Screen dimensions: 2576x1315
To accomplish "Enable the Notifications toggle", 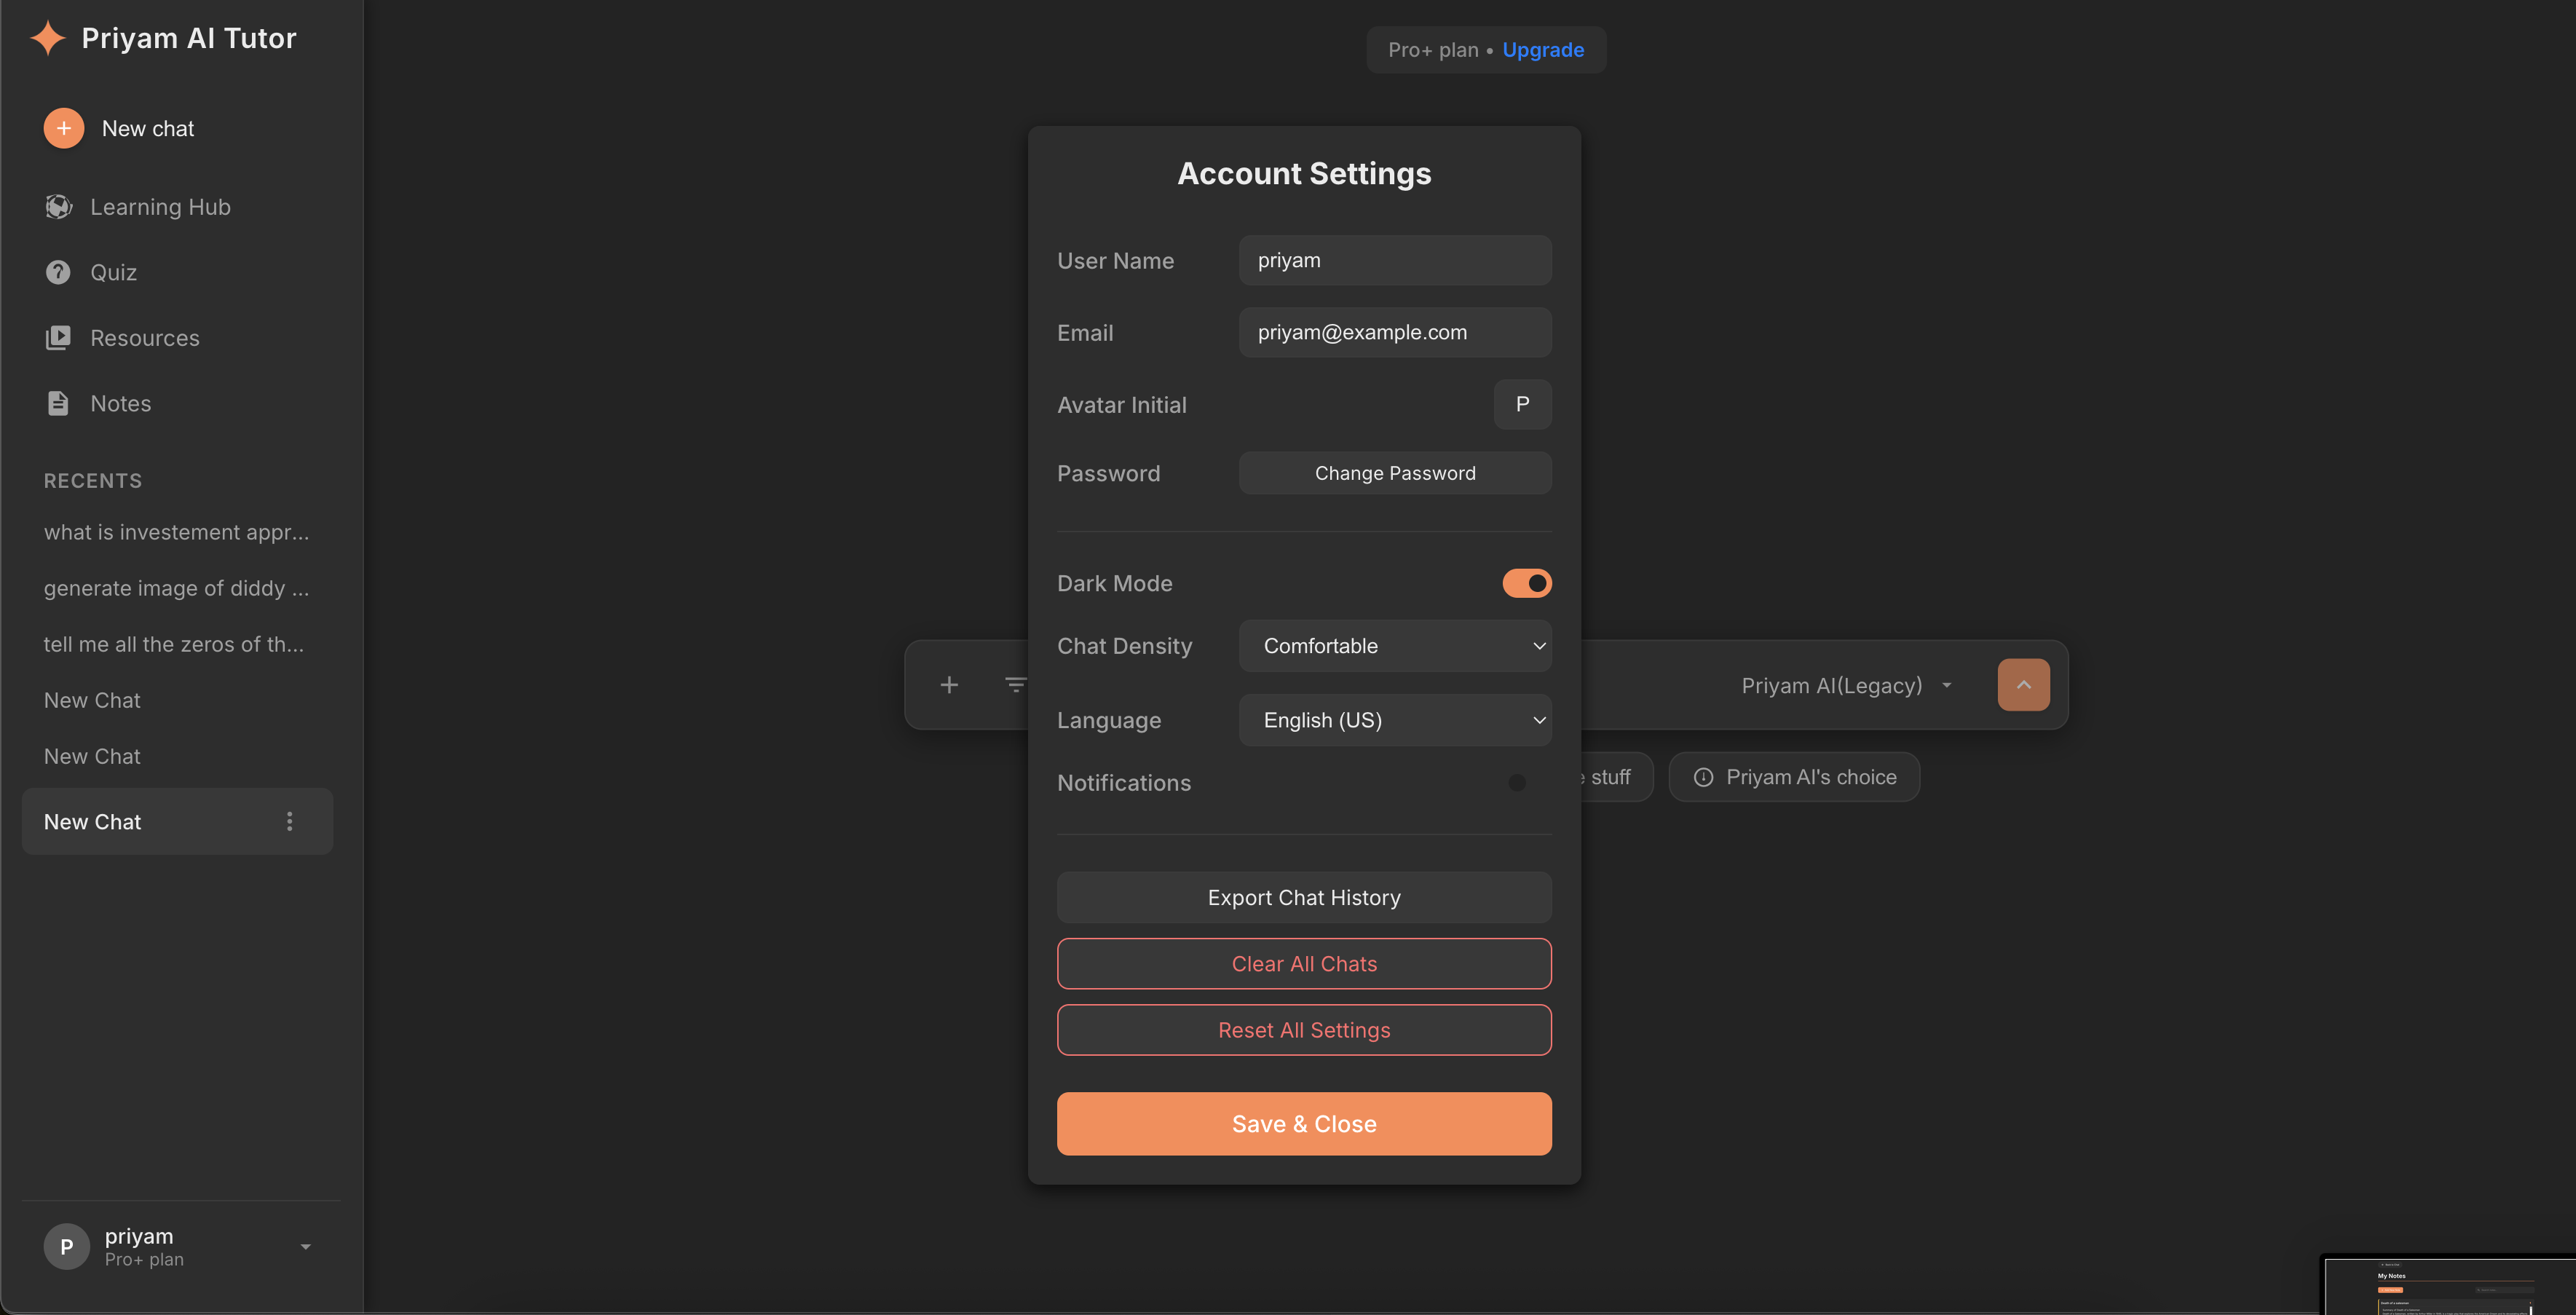I will (x=1526, y=783).
